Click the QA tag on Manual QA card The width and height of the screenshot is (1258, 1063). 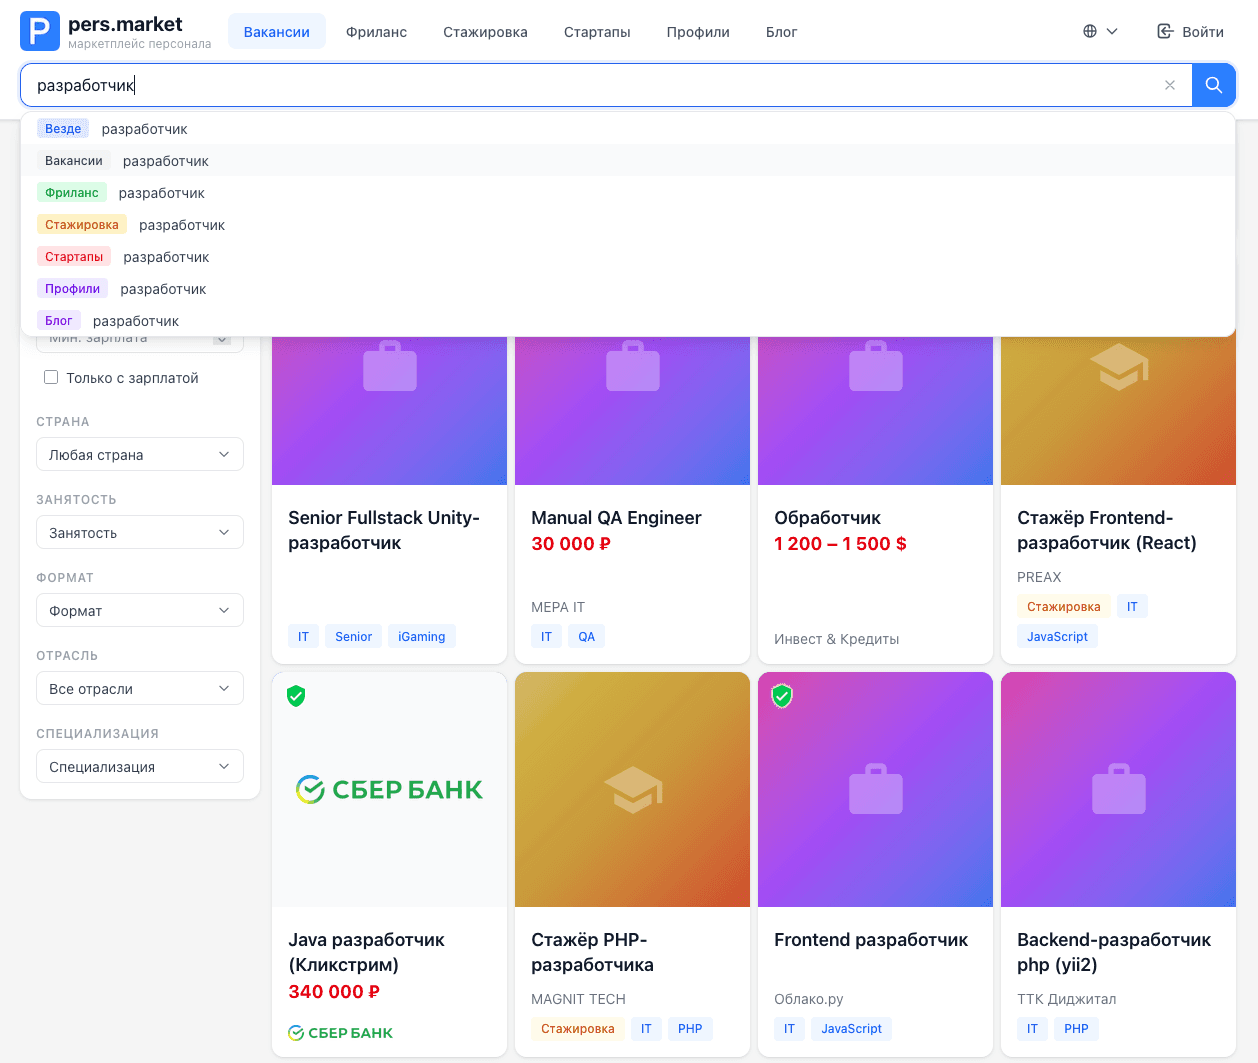click(586, 636)
